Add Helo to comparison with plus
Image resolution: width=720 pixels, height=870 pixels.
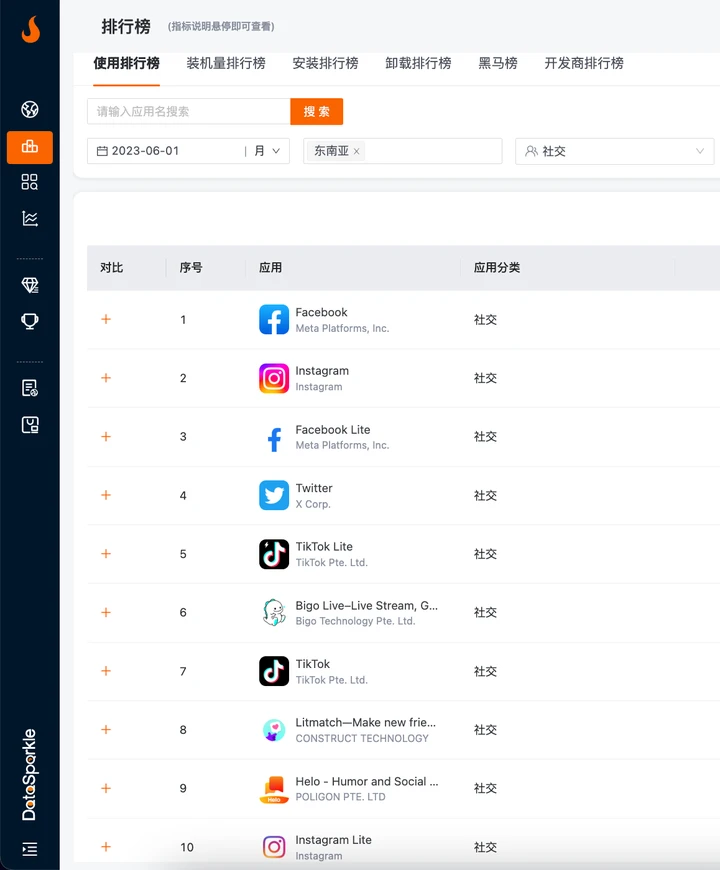pyautogui.click(x=106, y=788)
